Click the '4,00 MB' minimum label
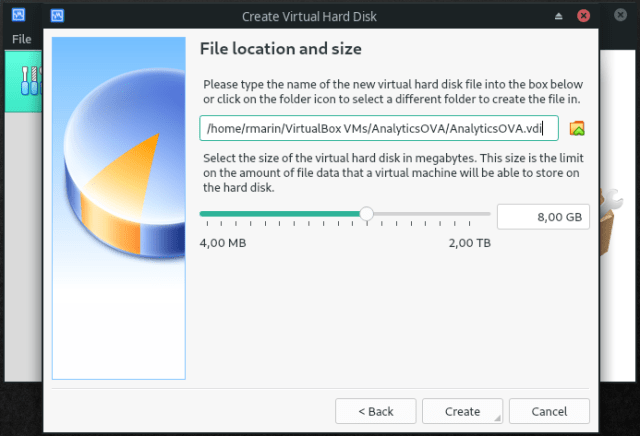The width and height of the screenshot is (640, 436). tap(223, 243)
